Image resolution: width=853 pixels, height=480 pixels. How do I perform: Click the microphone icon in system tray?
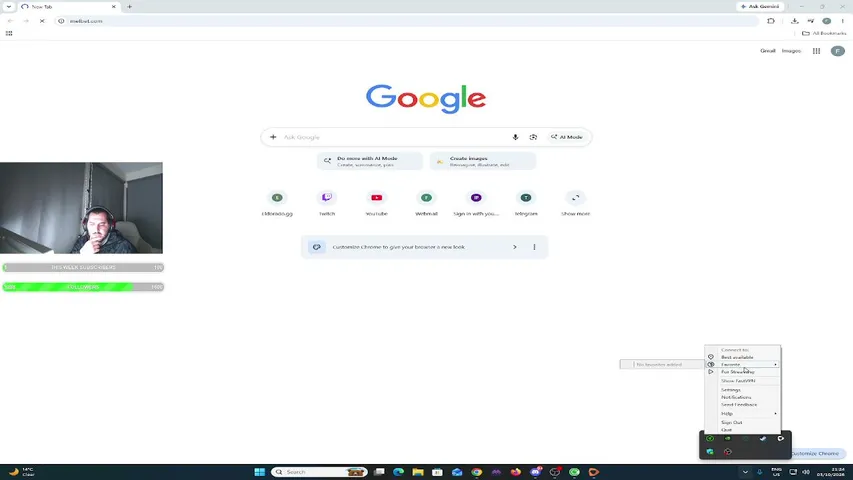click(759, 472)
